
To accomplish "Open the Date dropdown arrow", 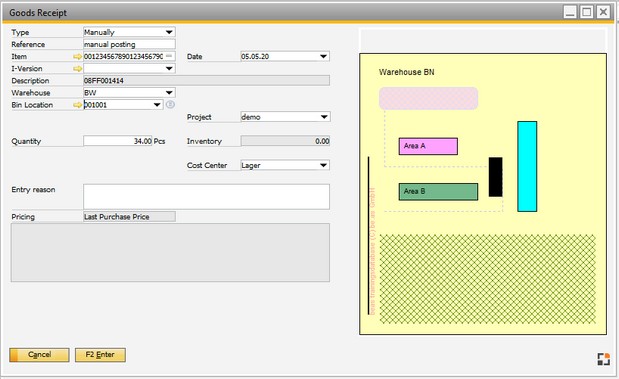I will [323, 56].
